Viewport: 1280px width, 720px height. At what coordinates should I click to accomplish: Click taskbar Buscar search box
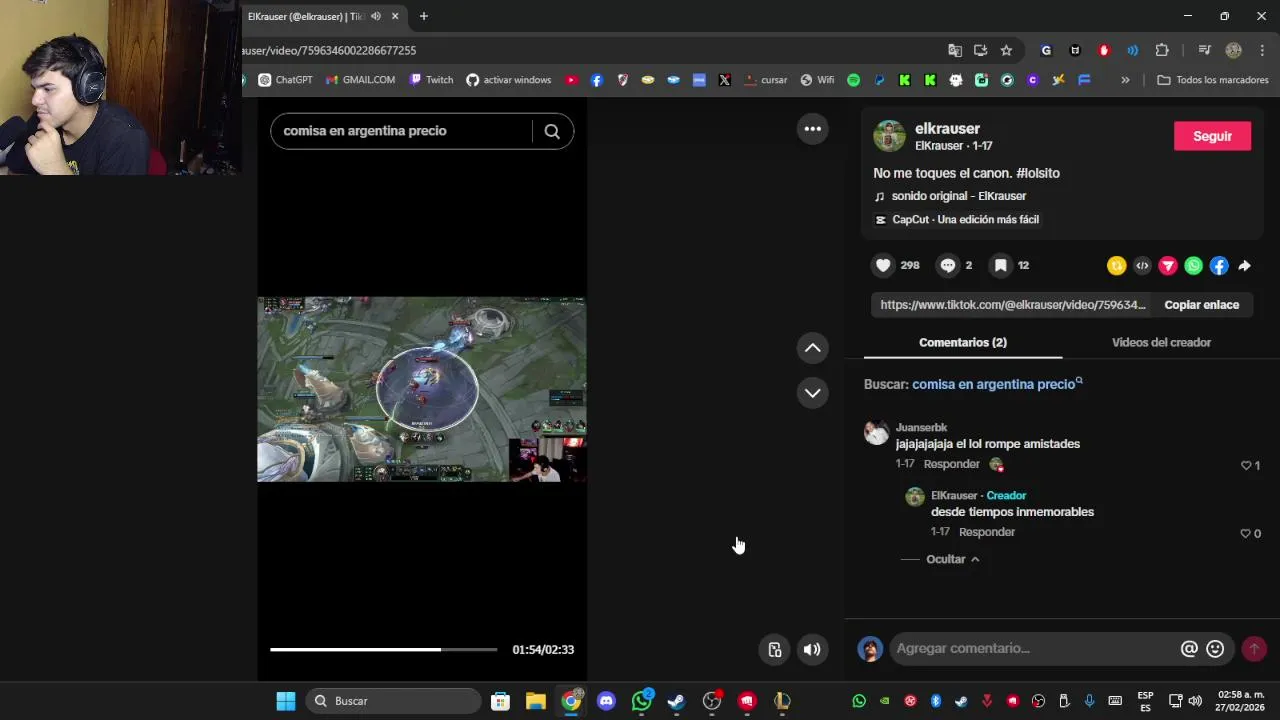(x=394, y=701)
